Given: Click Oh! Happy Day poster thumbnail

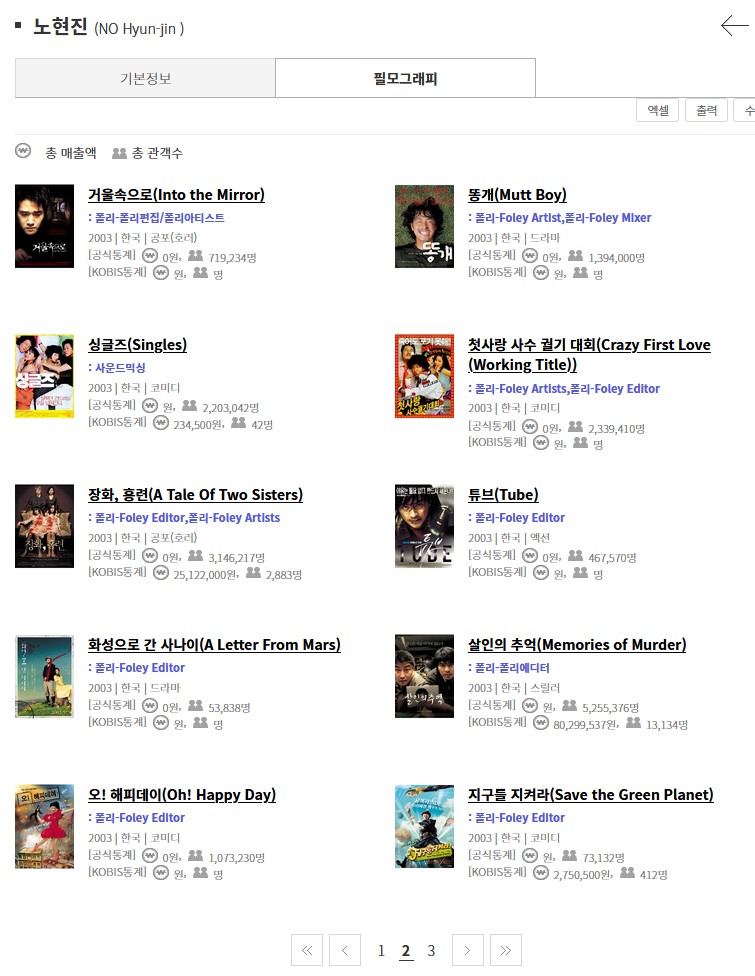Looking at the screenshot, I should point(44,826).
